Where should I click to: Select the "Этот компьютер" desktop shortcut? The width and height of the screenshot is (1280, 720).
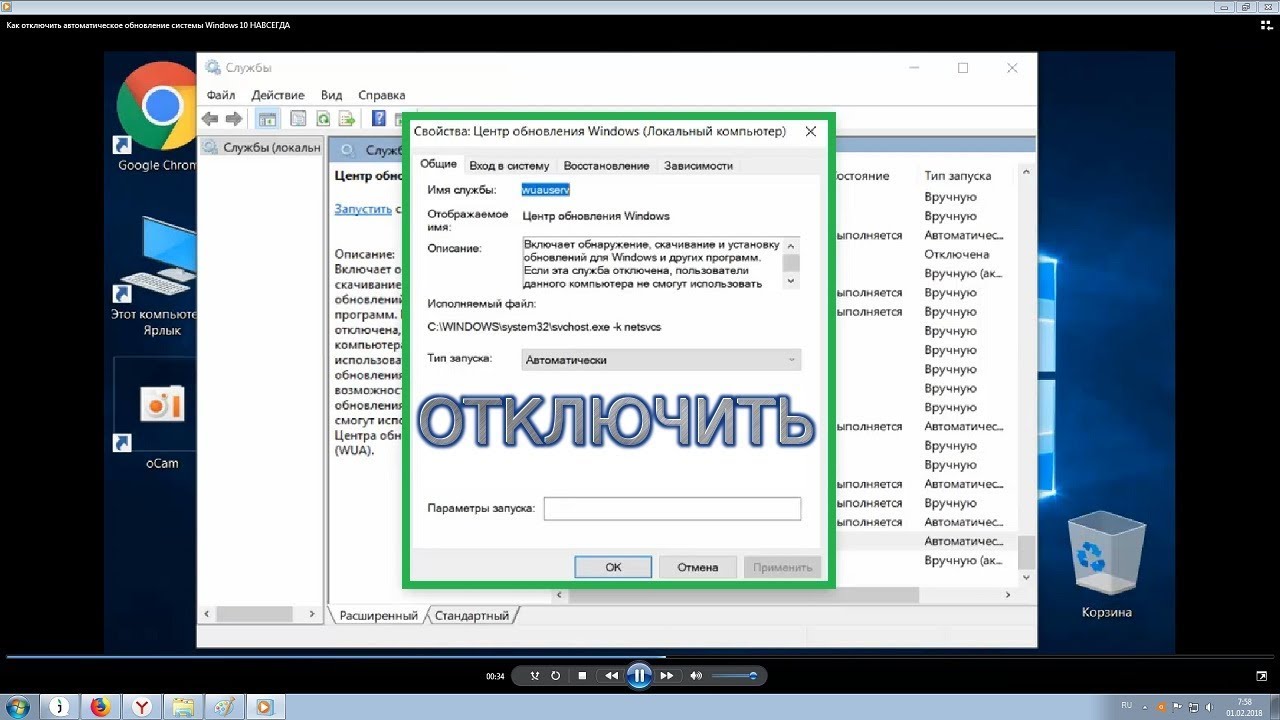pyautogui.click(x=156, y=276)
